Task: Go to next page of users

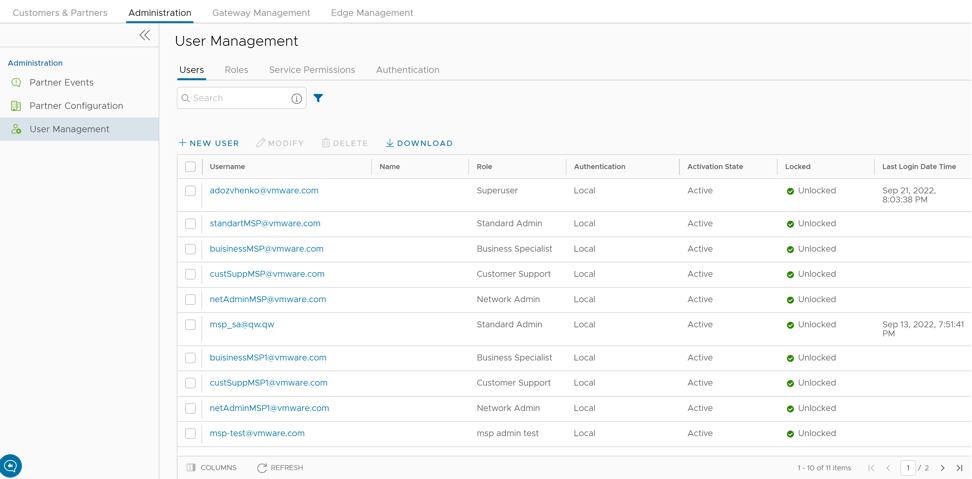Action: point(942,468)
